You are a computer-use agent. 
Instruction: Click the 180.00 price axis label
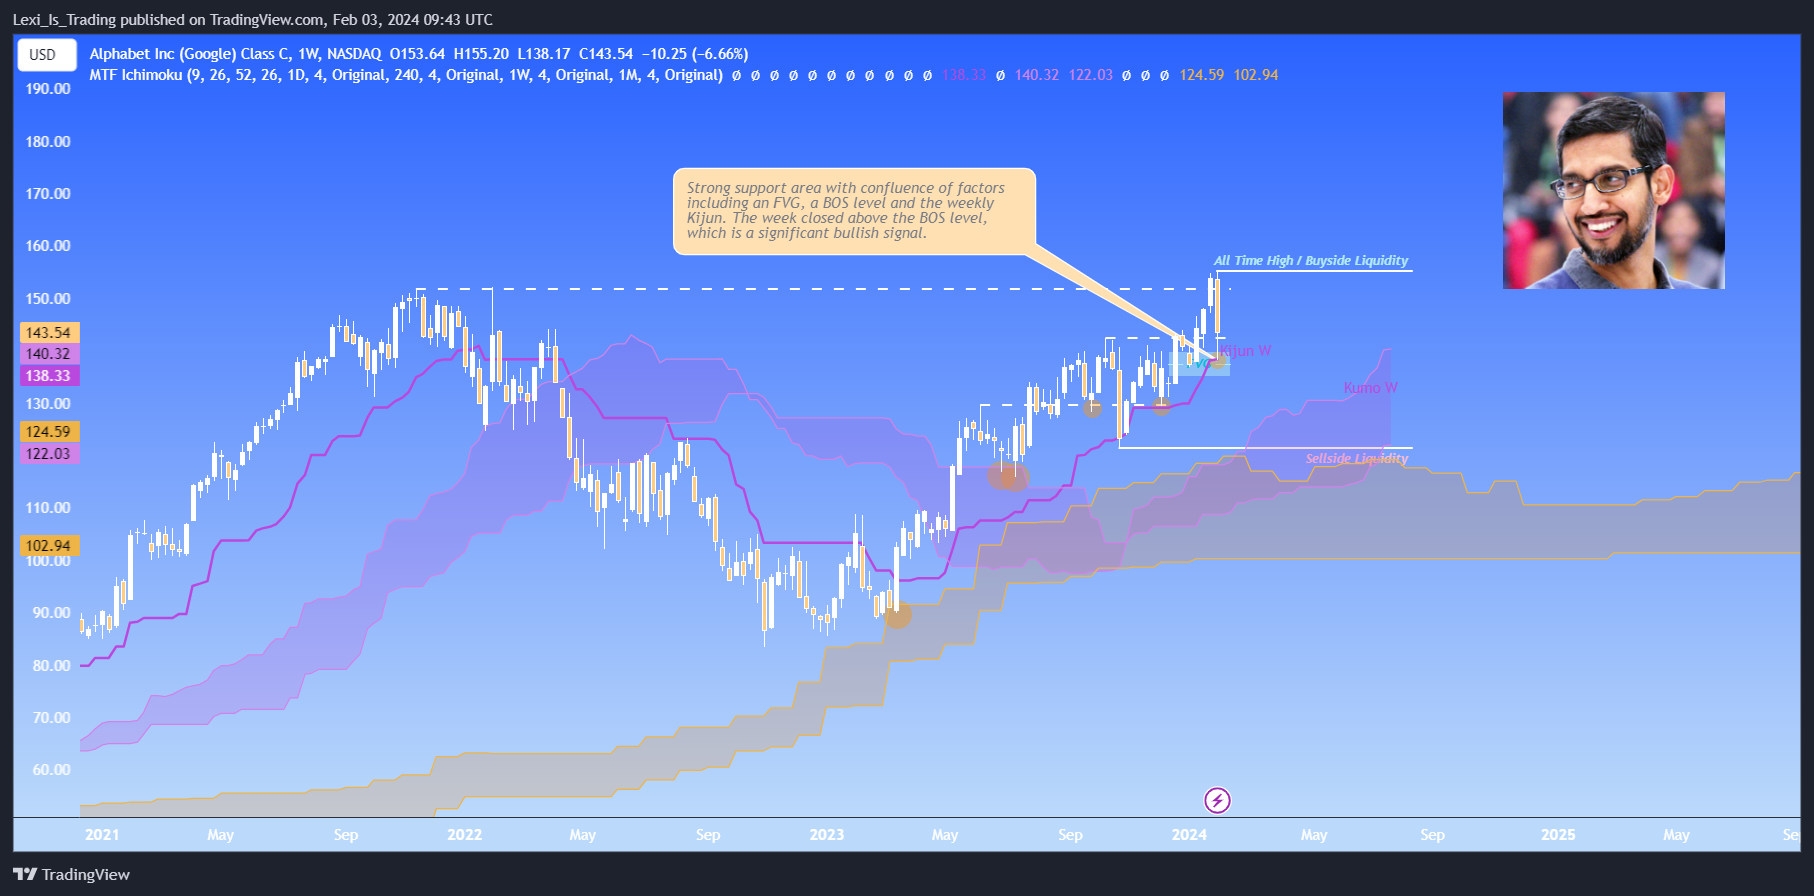click(x=48, y=141)
